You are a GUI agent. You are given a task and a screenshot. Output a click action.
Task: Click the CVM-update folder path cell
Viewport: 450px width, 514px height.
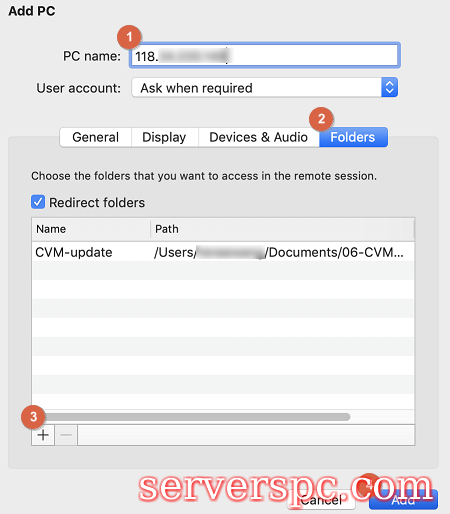(x=279, y=252)
